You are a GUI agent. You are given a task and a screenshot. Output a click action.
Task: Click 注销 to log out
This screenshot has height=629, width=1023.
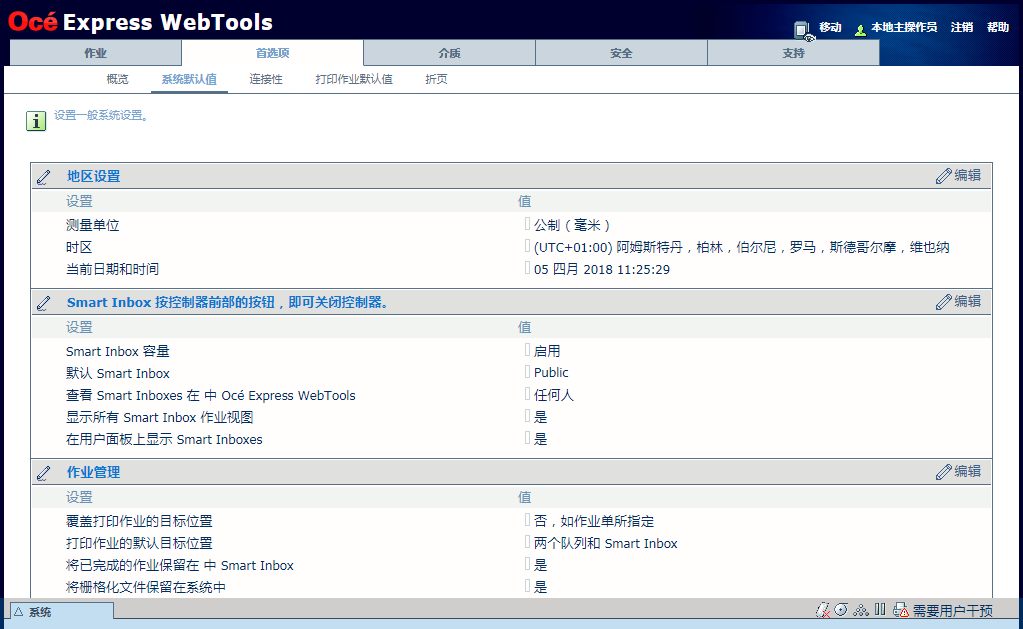coord(962,27)
